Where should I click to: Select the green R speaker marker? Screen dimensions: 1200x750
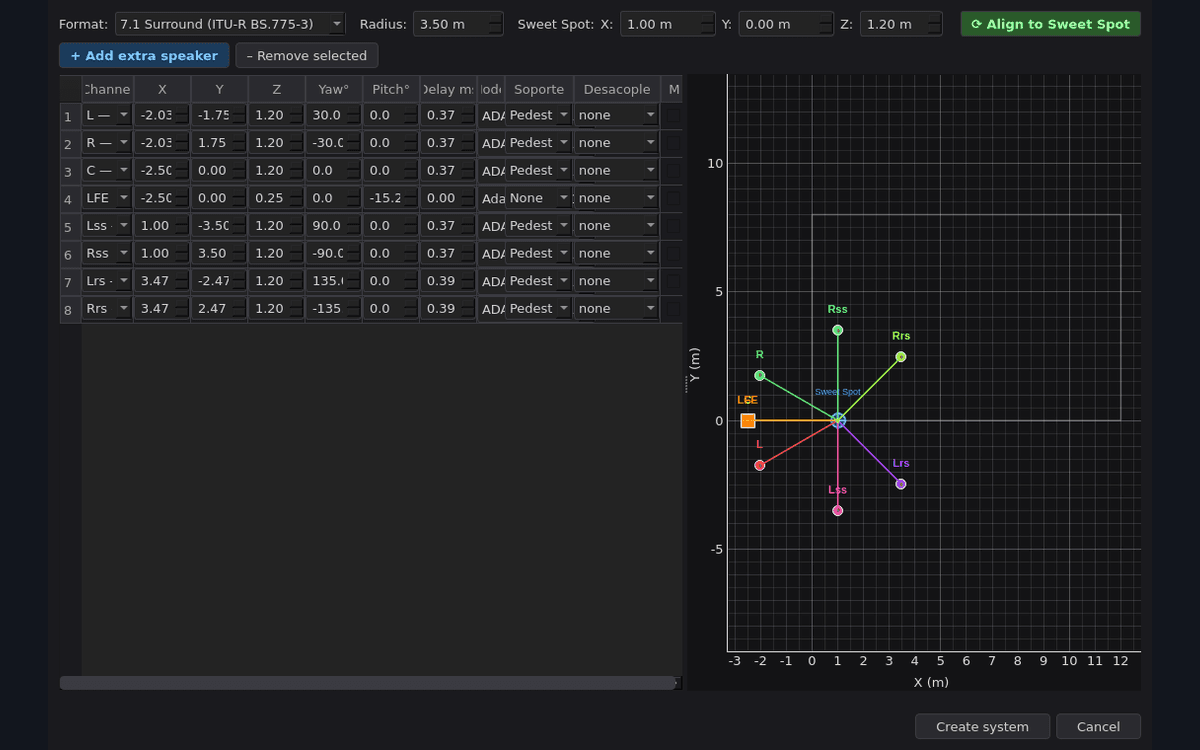(760, 376)
